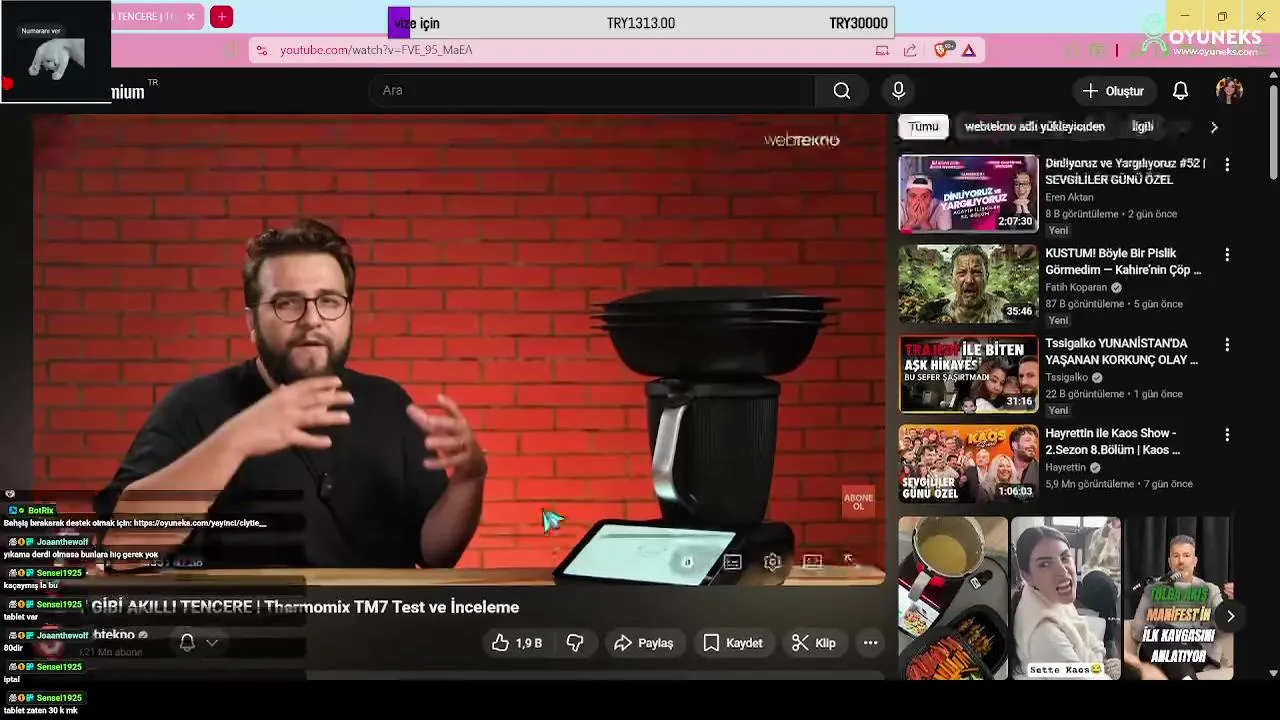Select the Tümü filter chip
1280x720 pixels.
click(x=923, y=127)
